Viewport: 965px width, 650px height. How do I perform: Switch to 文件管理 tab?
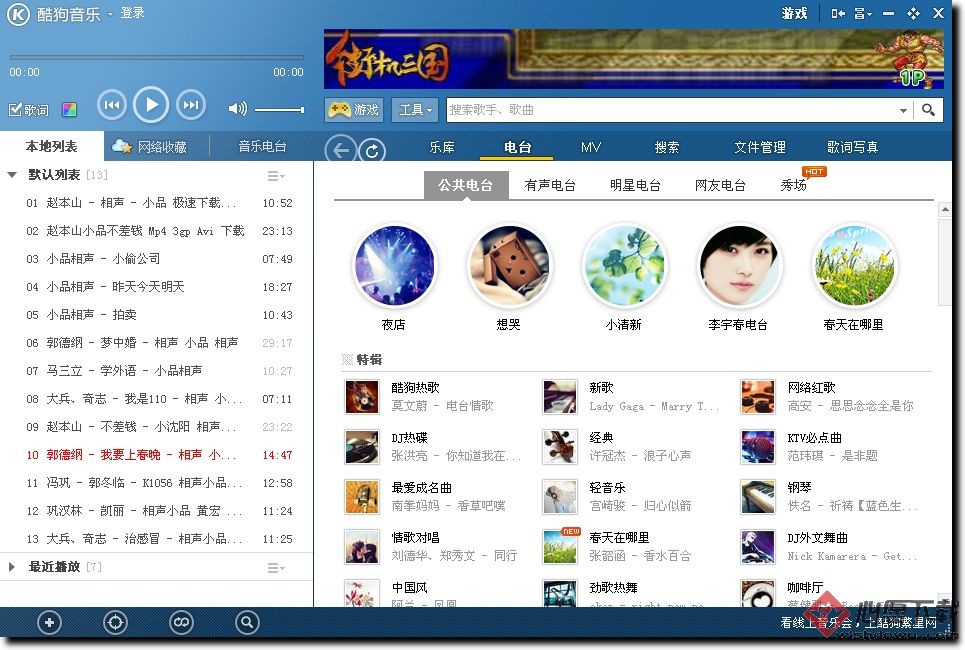[x=759, y=147]
